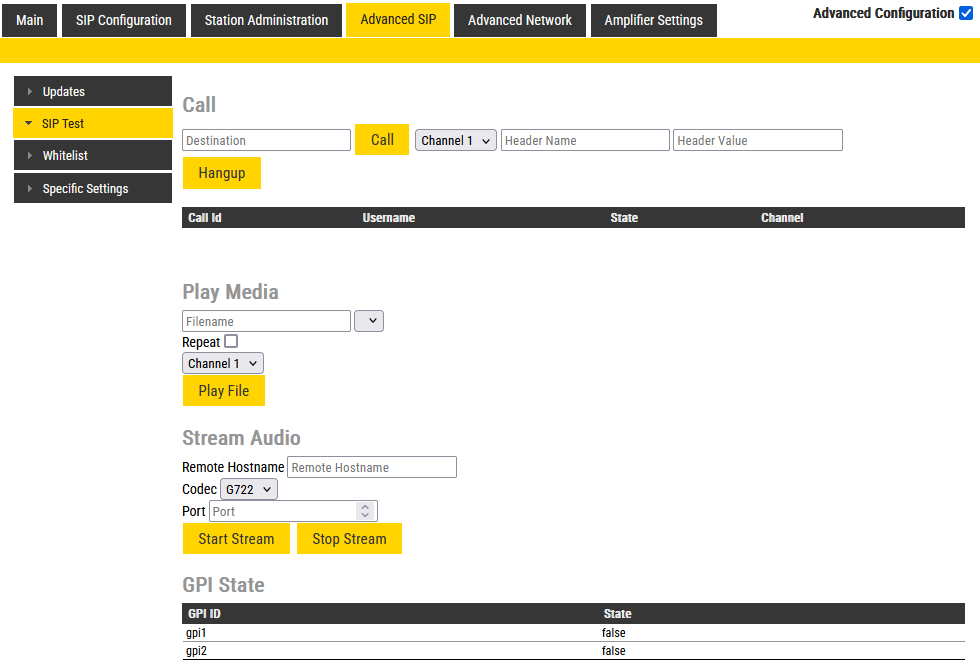Image resolution: width=980 pixels, height=672 pixels.
Task: Collapse the SIP Test sidebar section
Action: pos(92,124)
